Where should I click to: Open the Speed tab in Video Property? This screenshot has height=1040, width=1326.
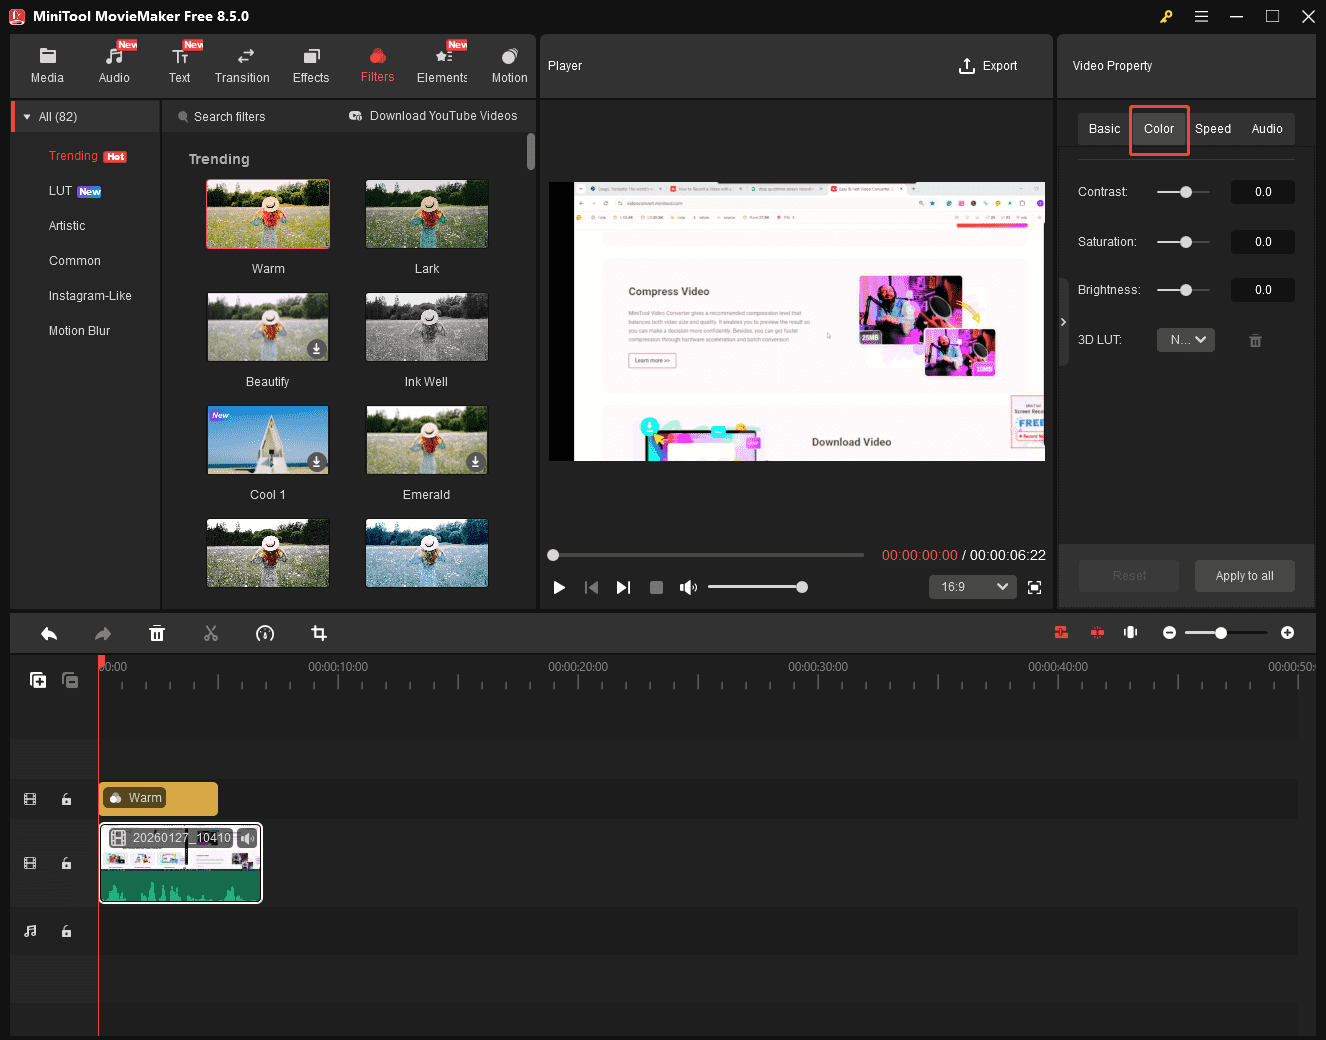click(1212, 129)
